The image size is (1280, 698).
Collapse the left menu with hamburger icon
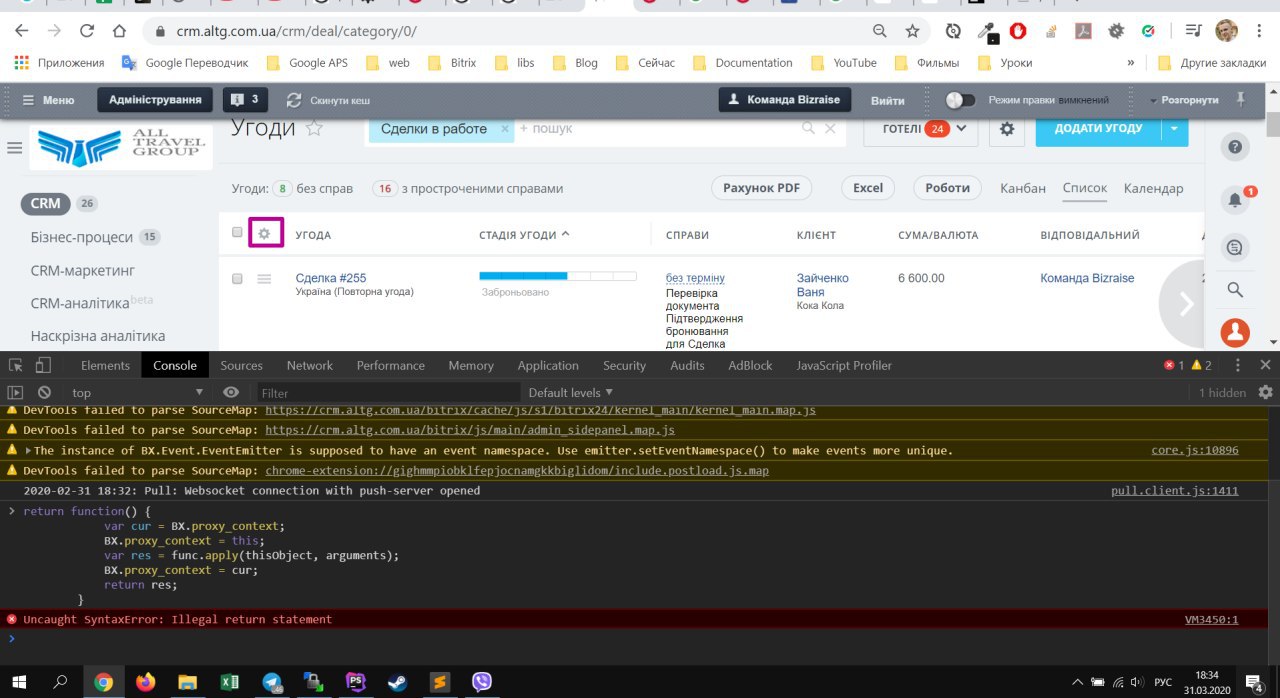coord(14,148)
